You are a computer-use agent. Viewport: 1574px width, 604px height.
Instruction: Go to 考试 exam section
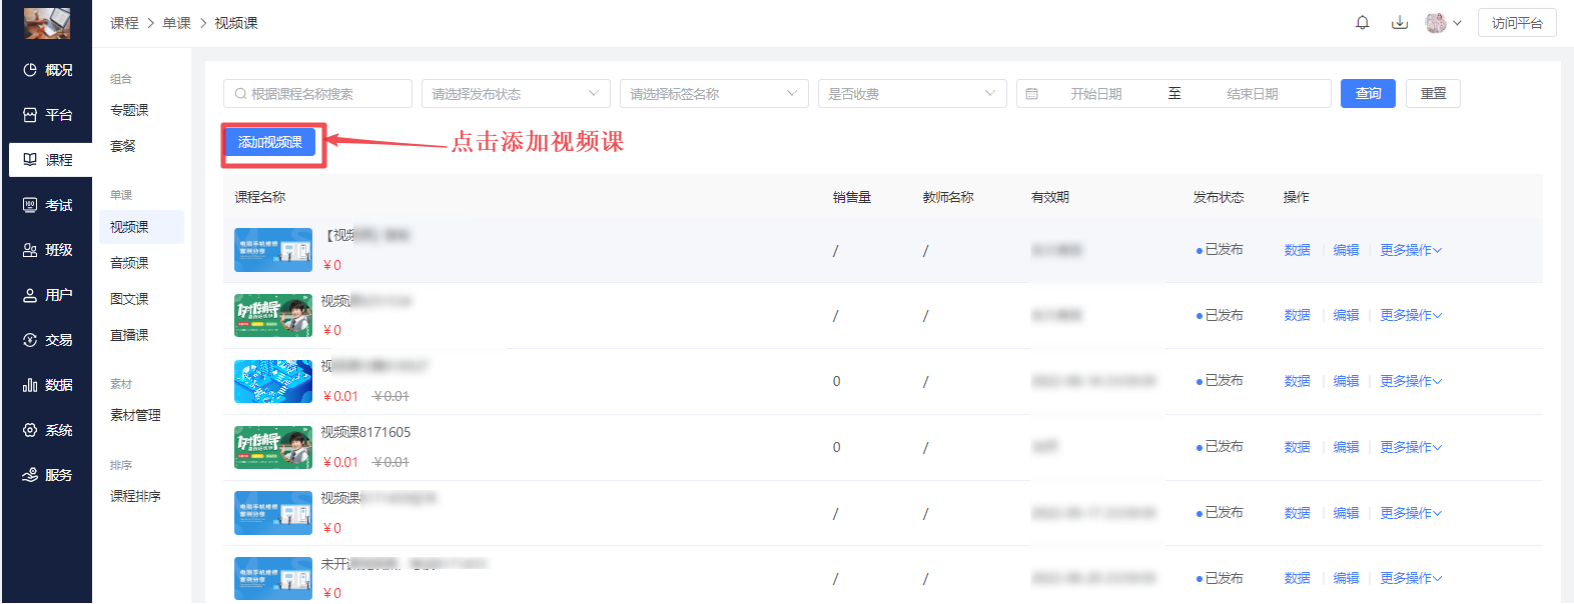(48, 205)
